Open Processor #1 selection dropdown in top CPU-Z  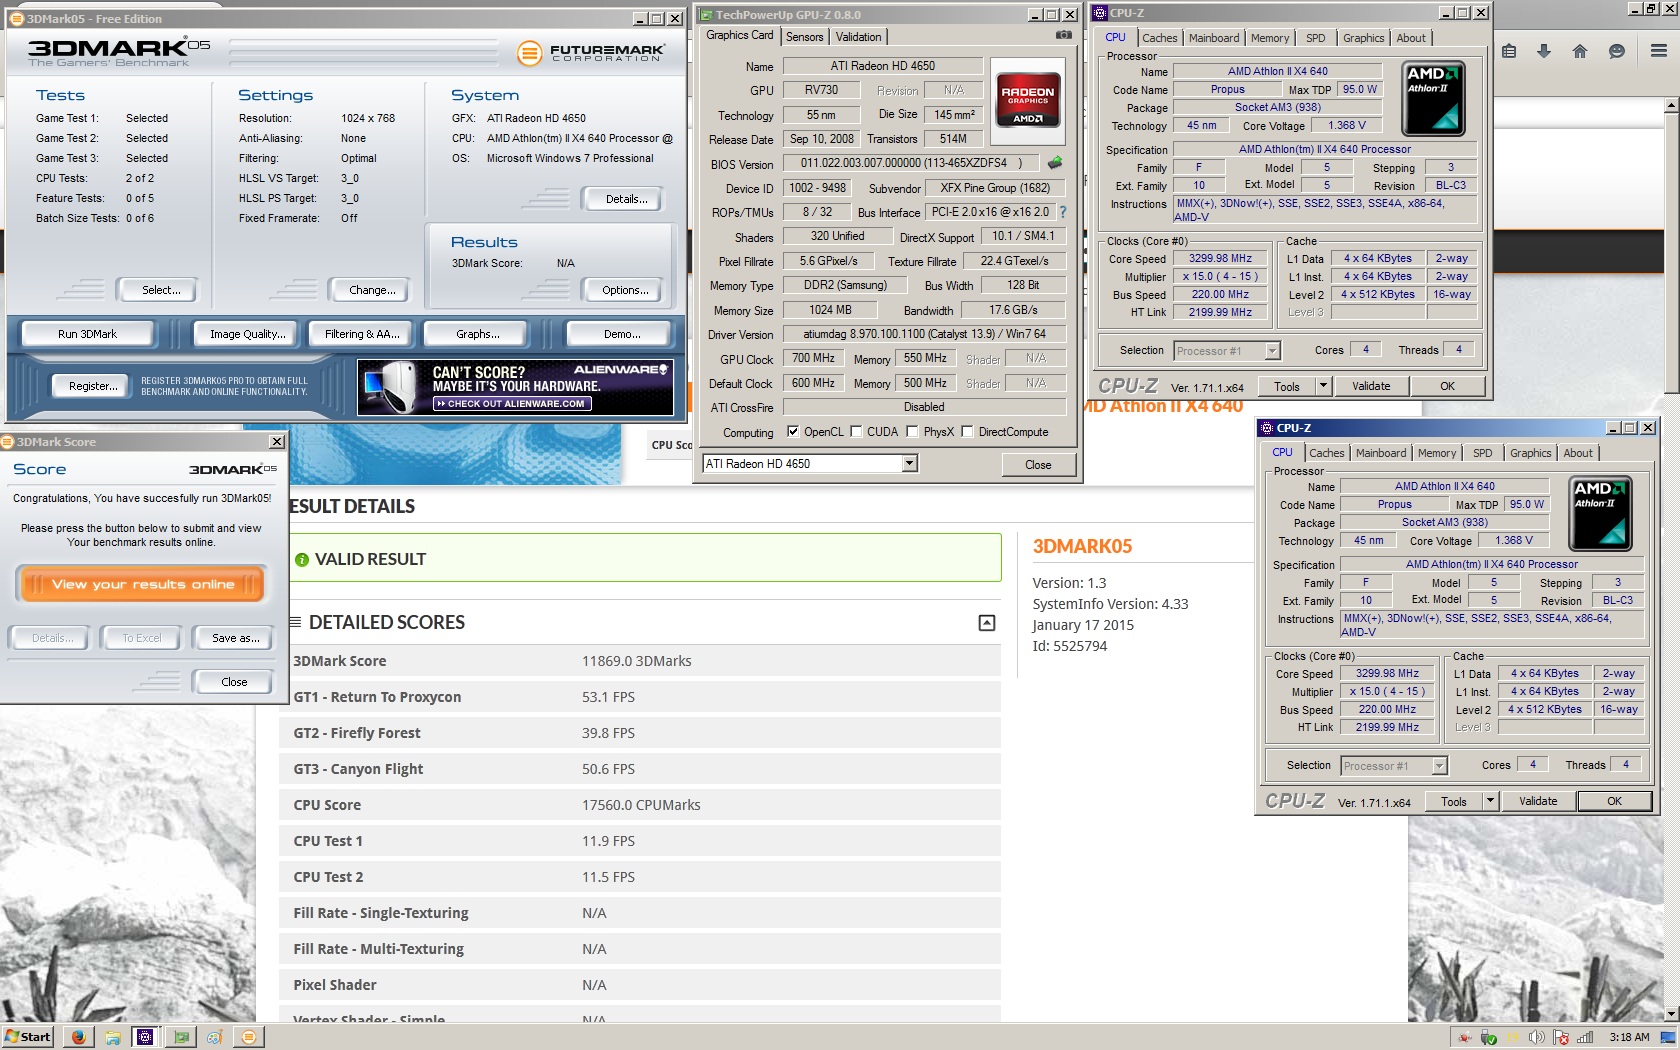click(1272, 351)
